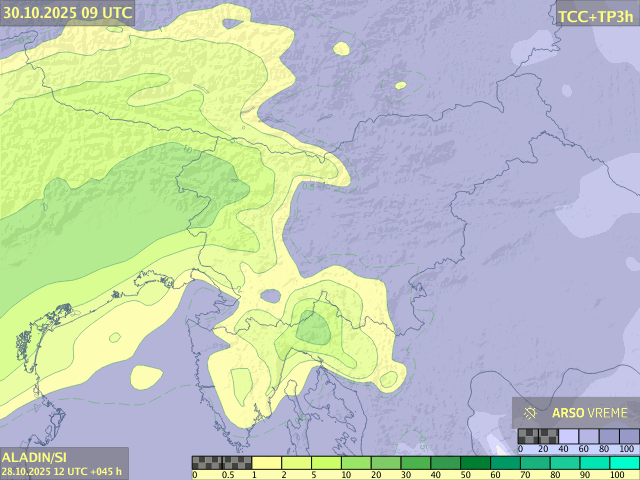Image resolution: width=640 pixels, height=480 pixels.
Task: Click the ARSO VREME logo
Action: 575,412
